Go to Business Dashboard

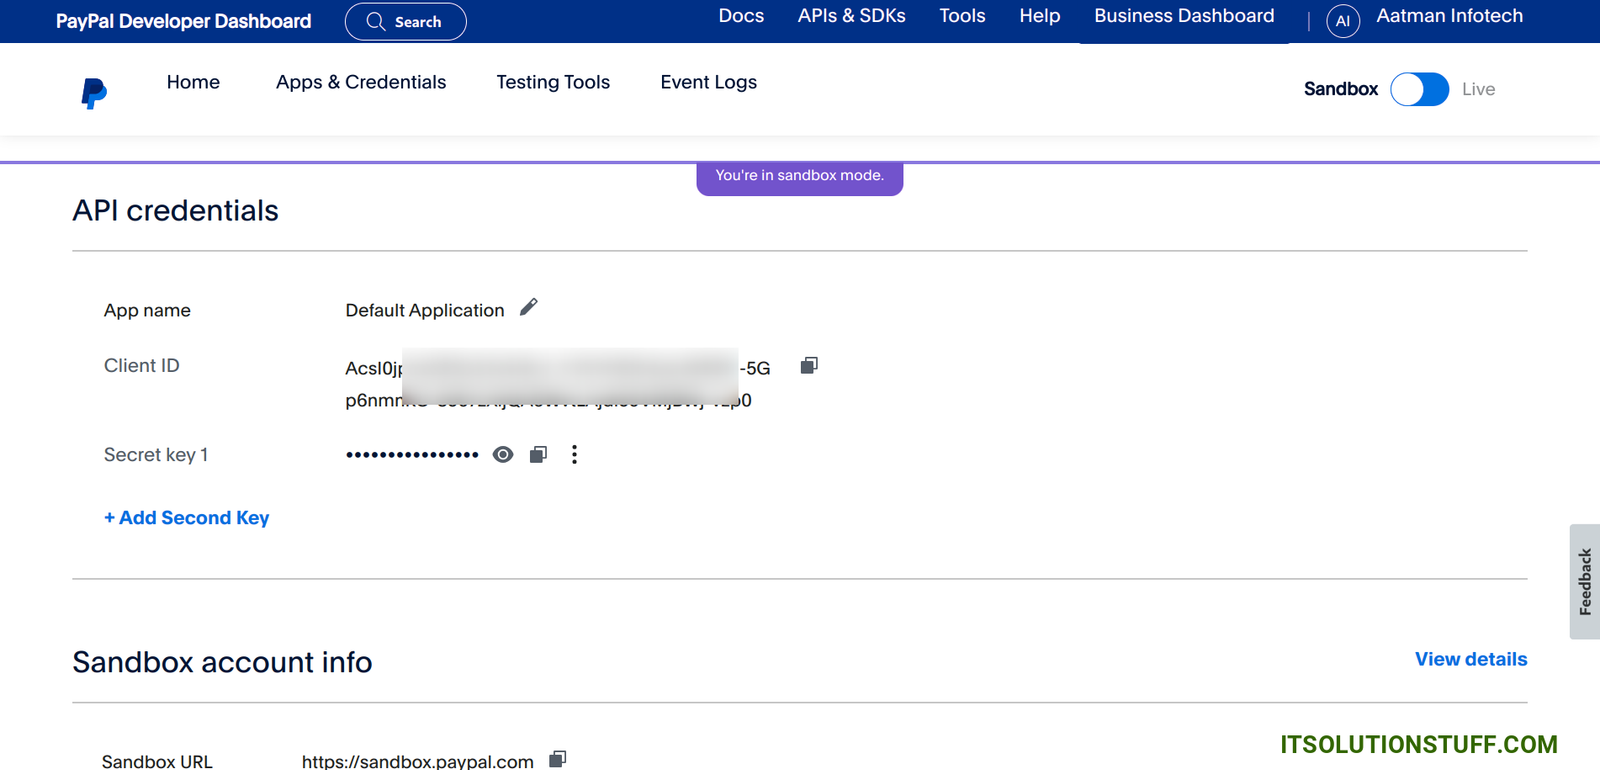[1184, 16]
